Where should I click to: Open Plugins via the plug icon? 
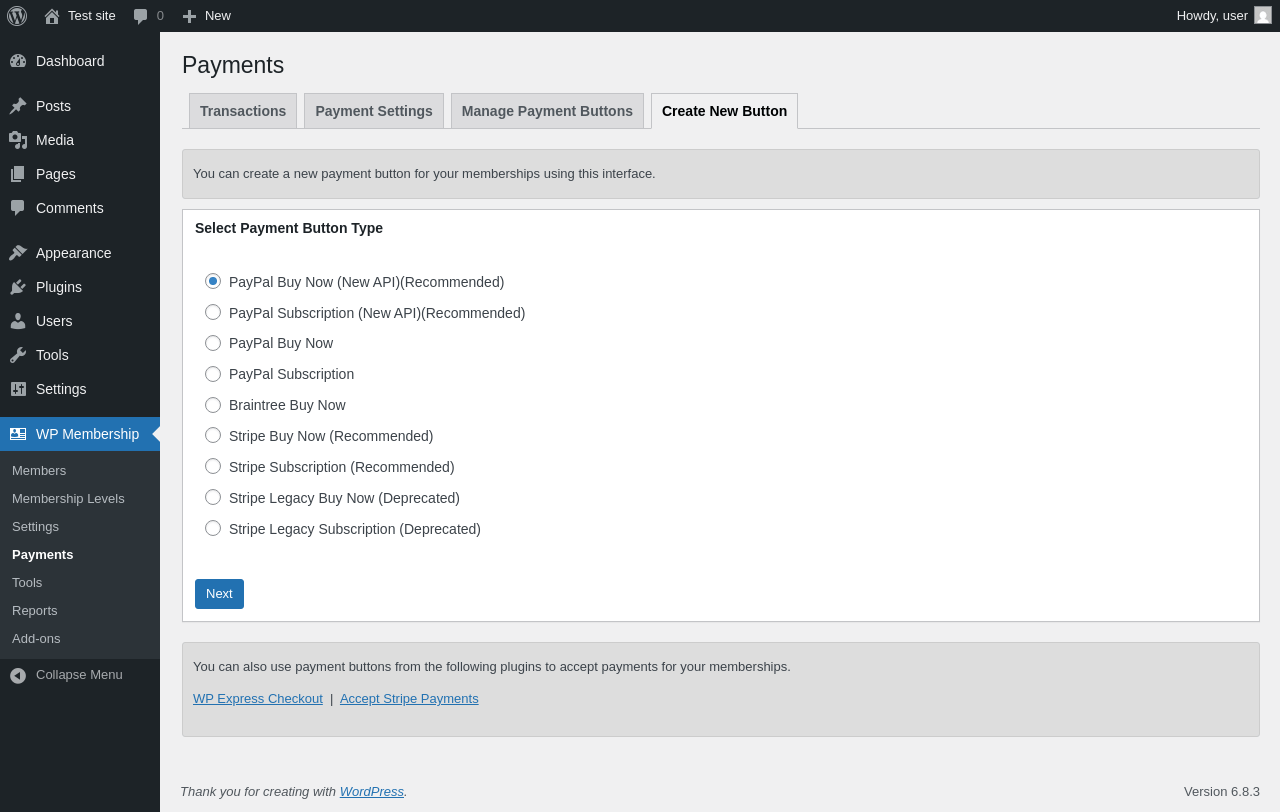pyautogui.click(x=18, y=287)
